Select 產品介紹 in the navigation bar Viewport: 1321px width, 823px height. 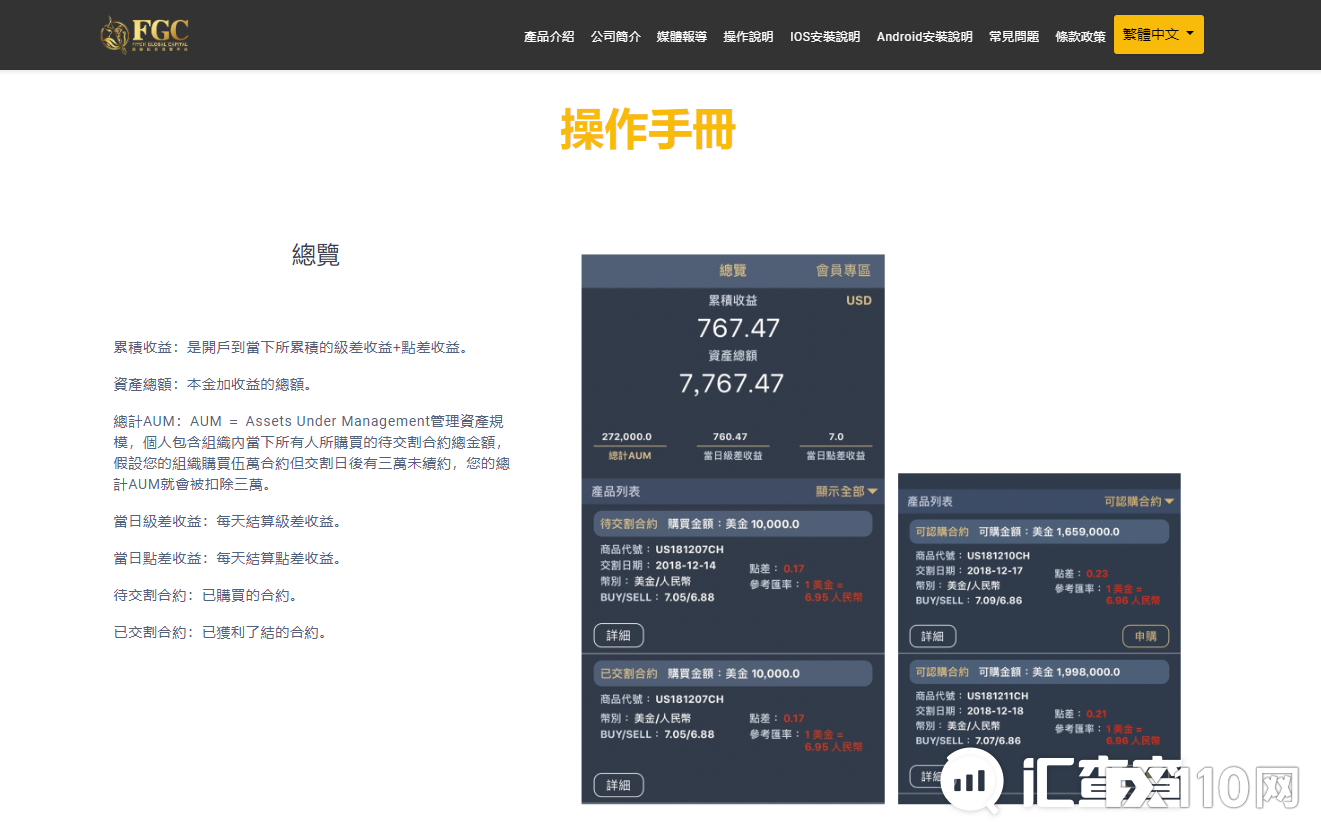tap(548, 35)
